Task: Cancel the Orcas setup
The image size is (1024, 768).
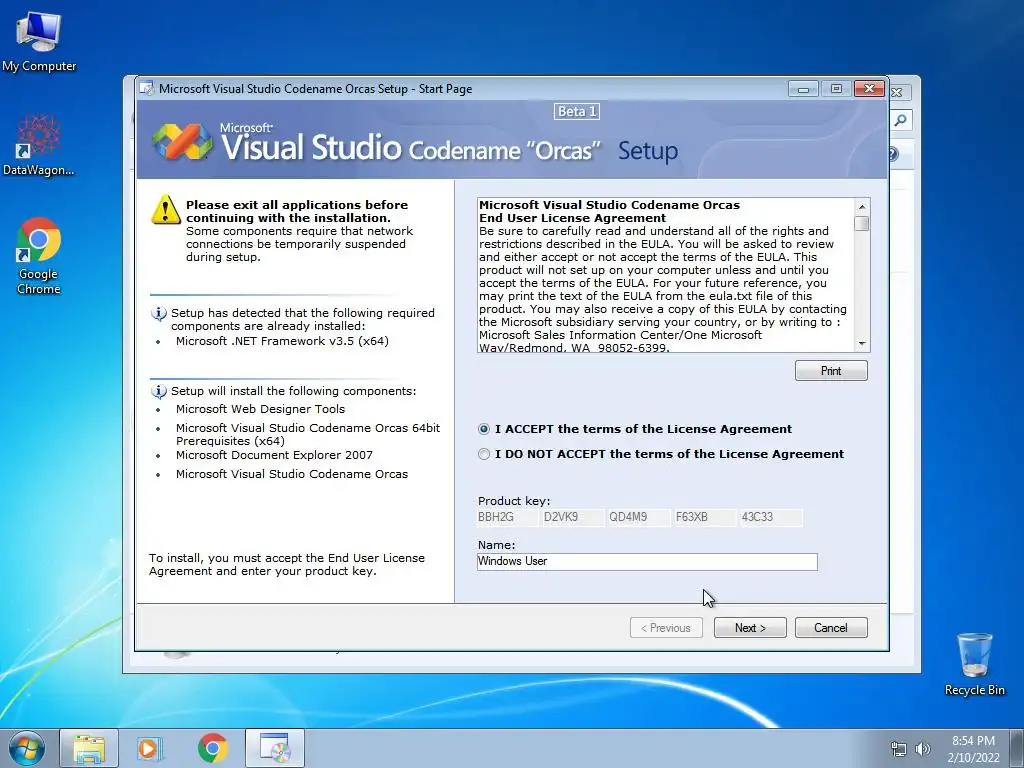Action: (831, 628)
